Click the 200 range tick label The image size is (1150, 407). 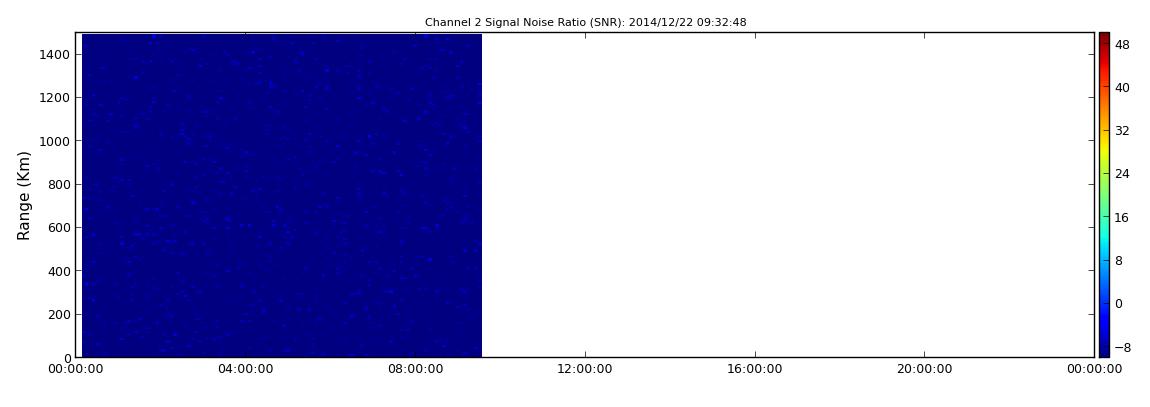(x=59, y=314)
